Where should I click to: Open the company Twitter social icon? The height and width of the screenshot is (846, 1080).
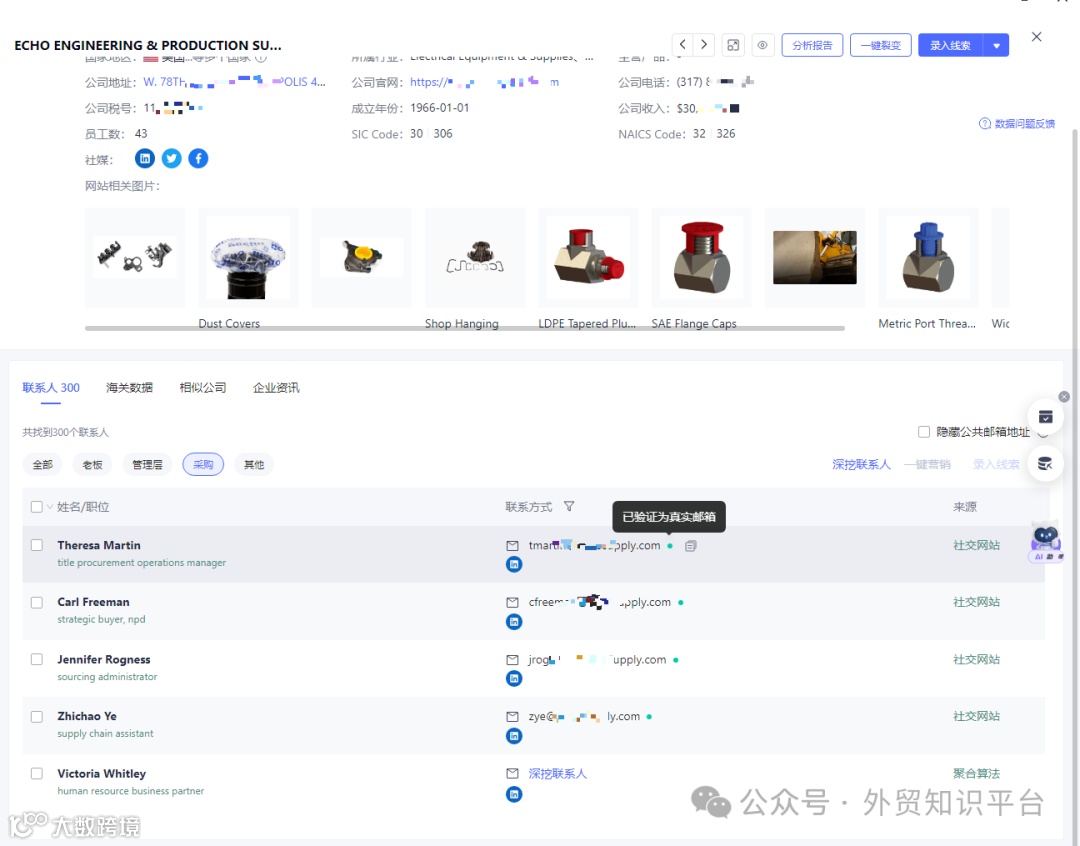[172, 158]
